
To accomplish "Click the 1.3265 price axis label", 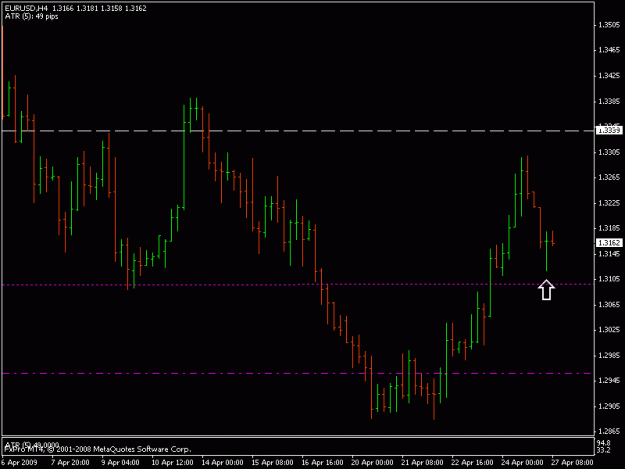I will tap(609, 177).
